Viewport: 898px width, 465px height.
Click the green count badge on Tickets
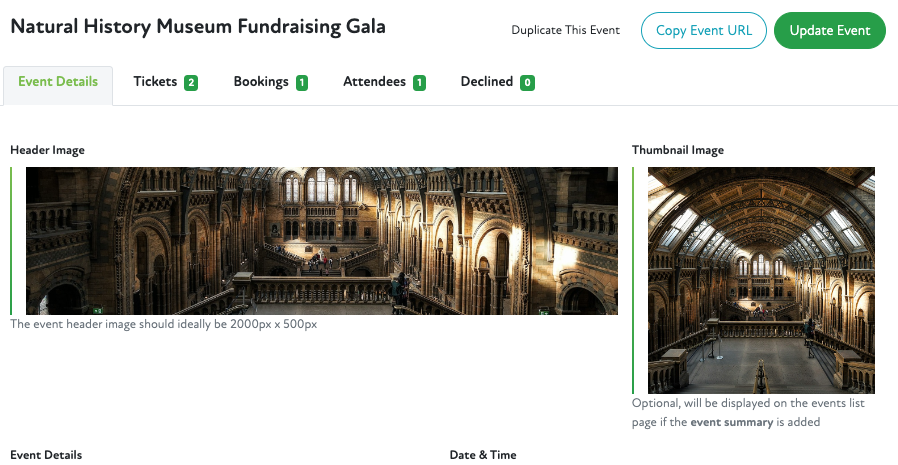pyautogui.click(x=190, y=83)
